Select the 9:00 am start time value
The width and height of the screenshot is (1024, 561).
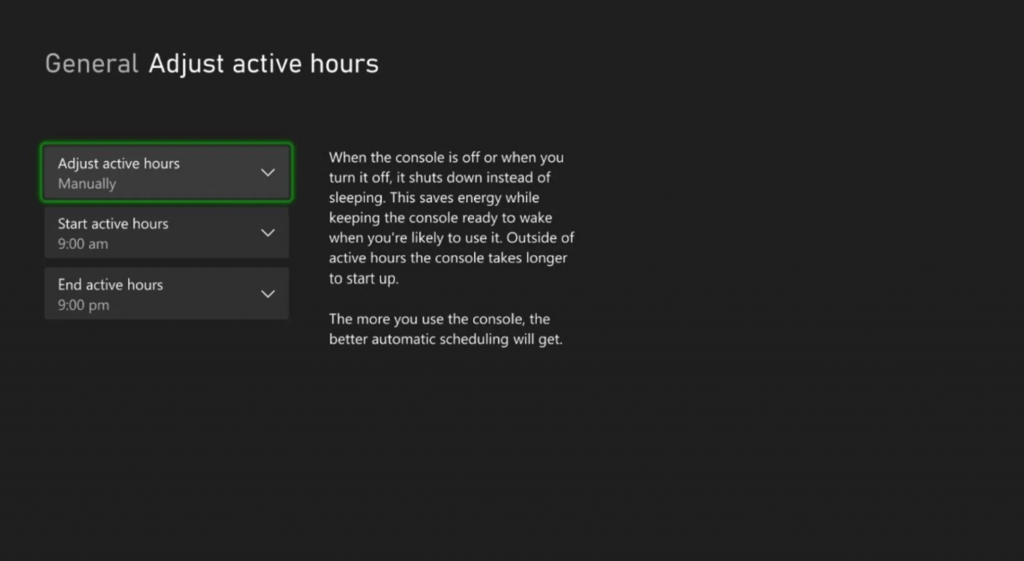(83, 244)
